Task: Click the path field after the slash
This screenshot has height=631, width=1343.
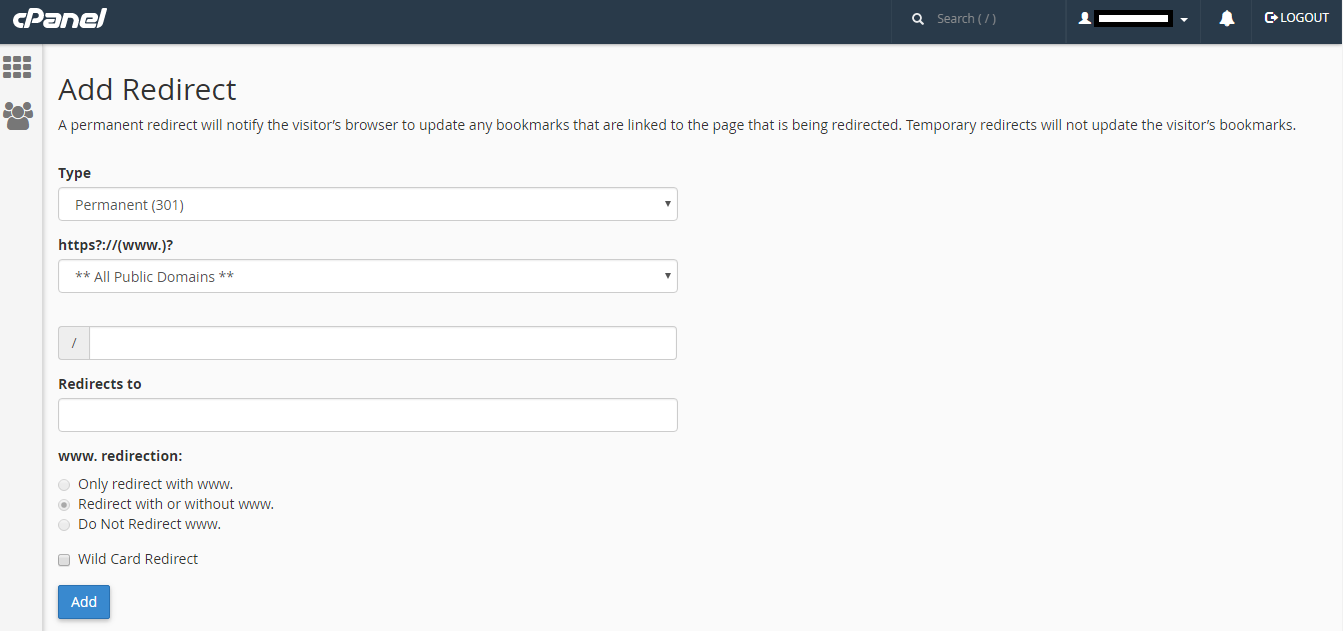Action: [x=383, y=343]
